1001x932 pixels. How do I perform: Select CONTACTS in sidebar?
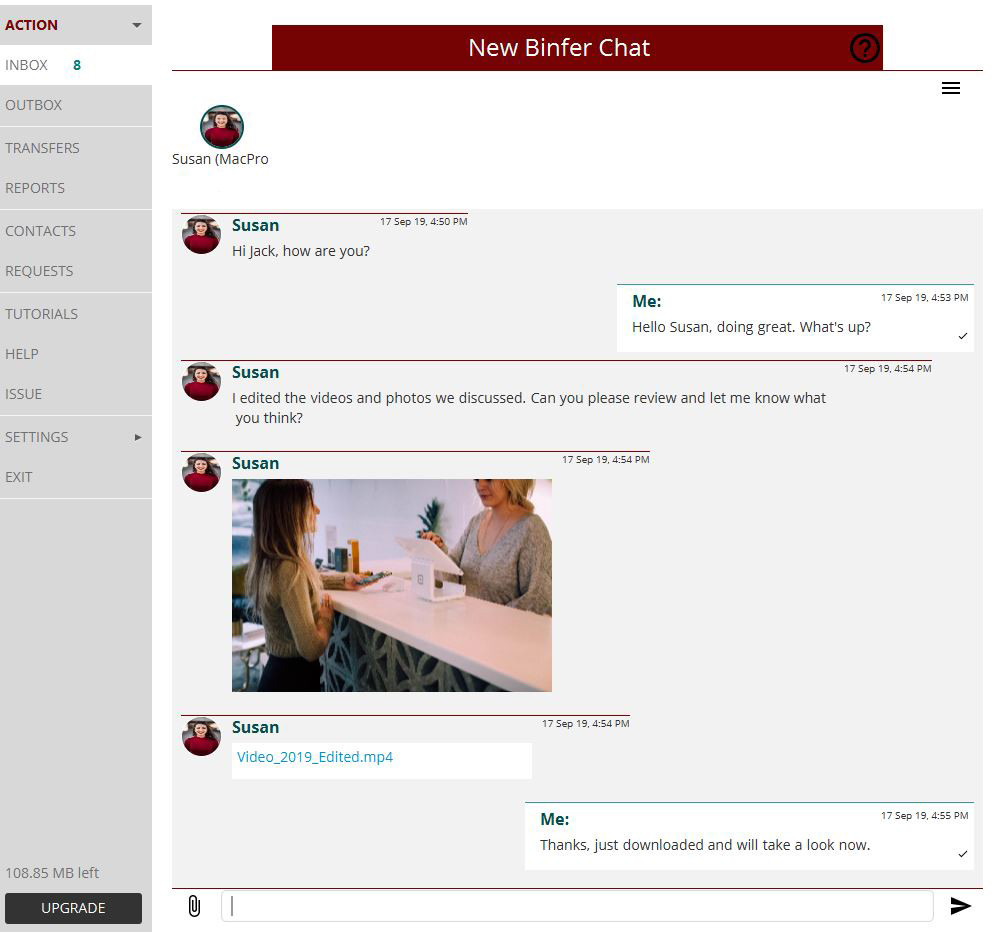click(76, 231)
